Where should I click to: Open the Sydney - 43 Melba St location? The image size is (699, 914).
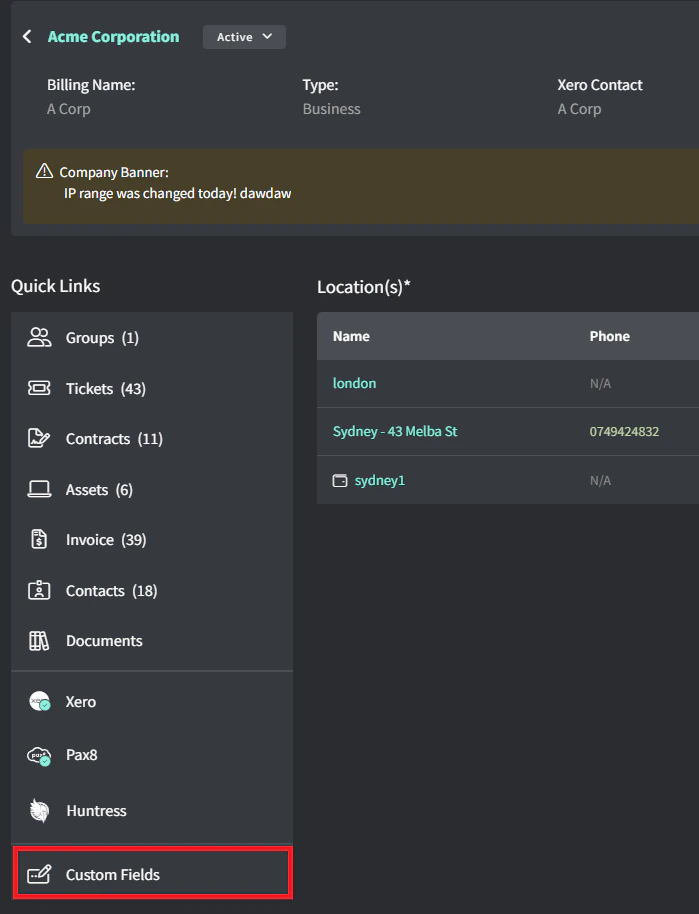point(395,431)
